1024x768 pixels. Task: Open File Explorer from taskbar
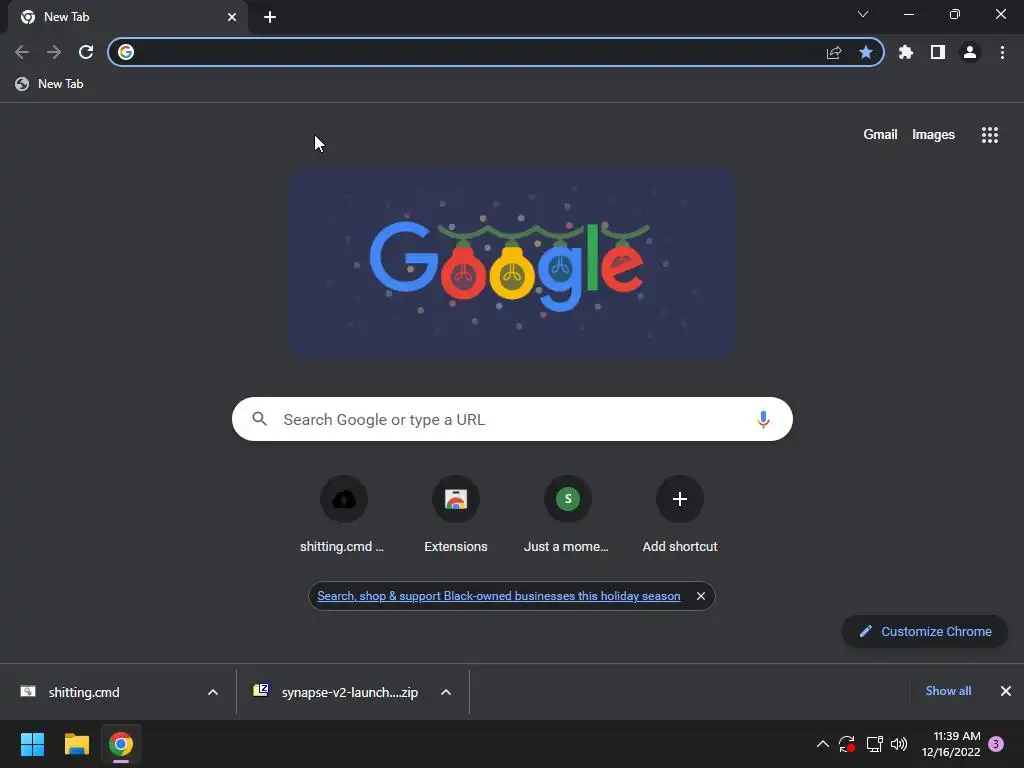76,744
